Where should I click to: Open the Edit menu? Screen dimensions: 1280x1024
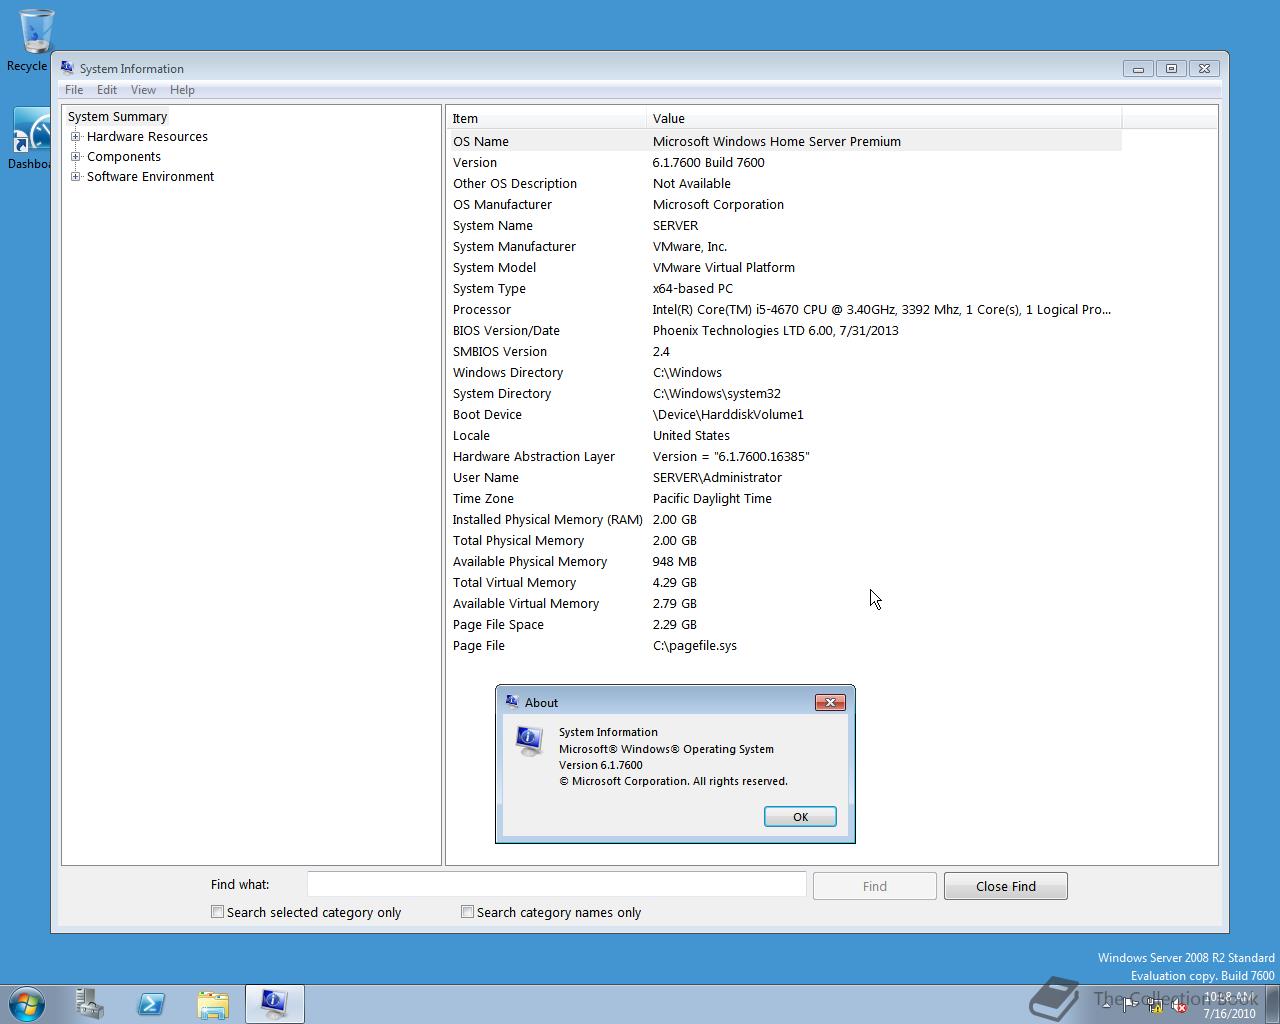click(x=107, y=90)
